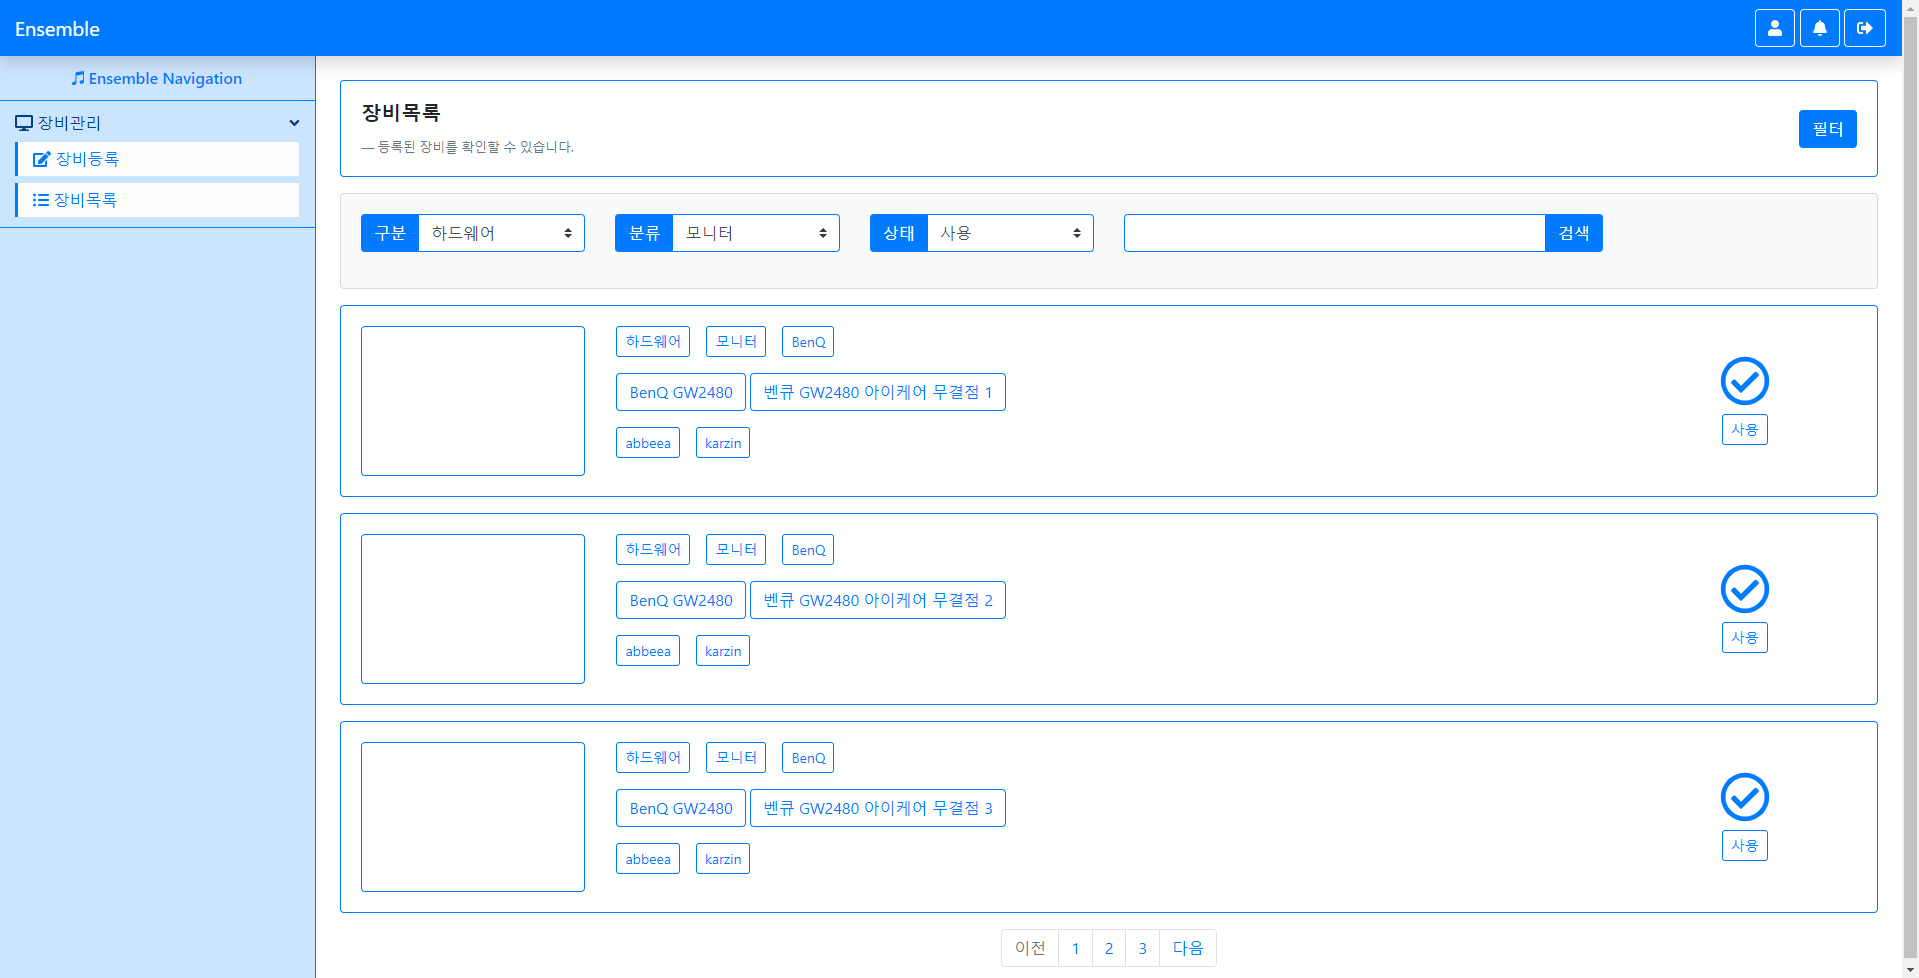The height and width of the screenshot is (978, 1919).
Task: Click abbeea tag in second card
Action: pyautogui.click(x=648, y=651)
